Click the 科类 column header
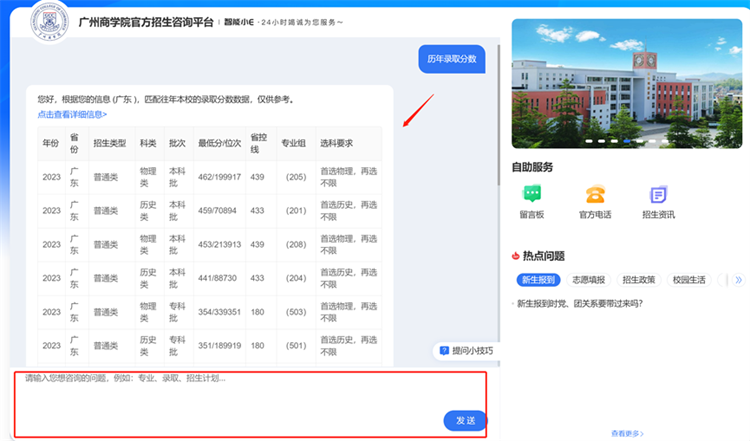 click(148, 143)
